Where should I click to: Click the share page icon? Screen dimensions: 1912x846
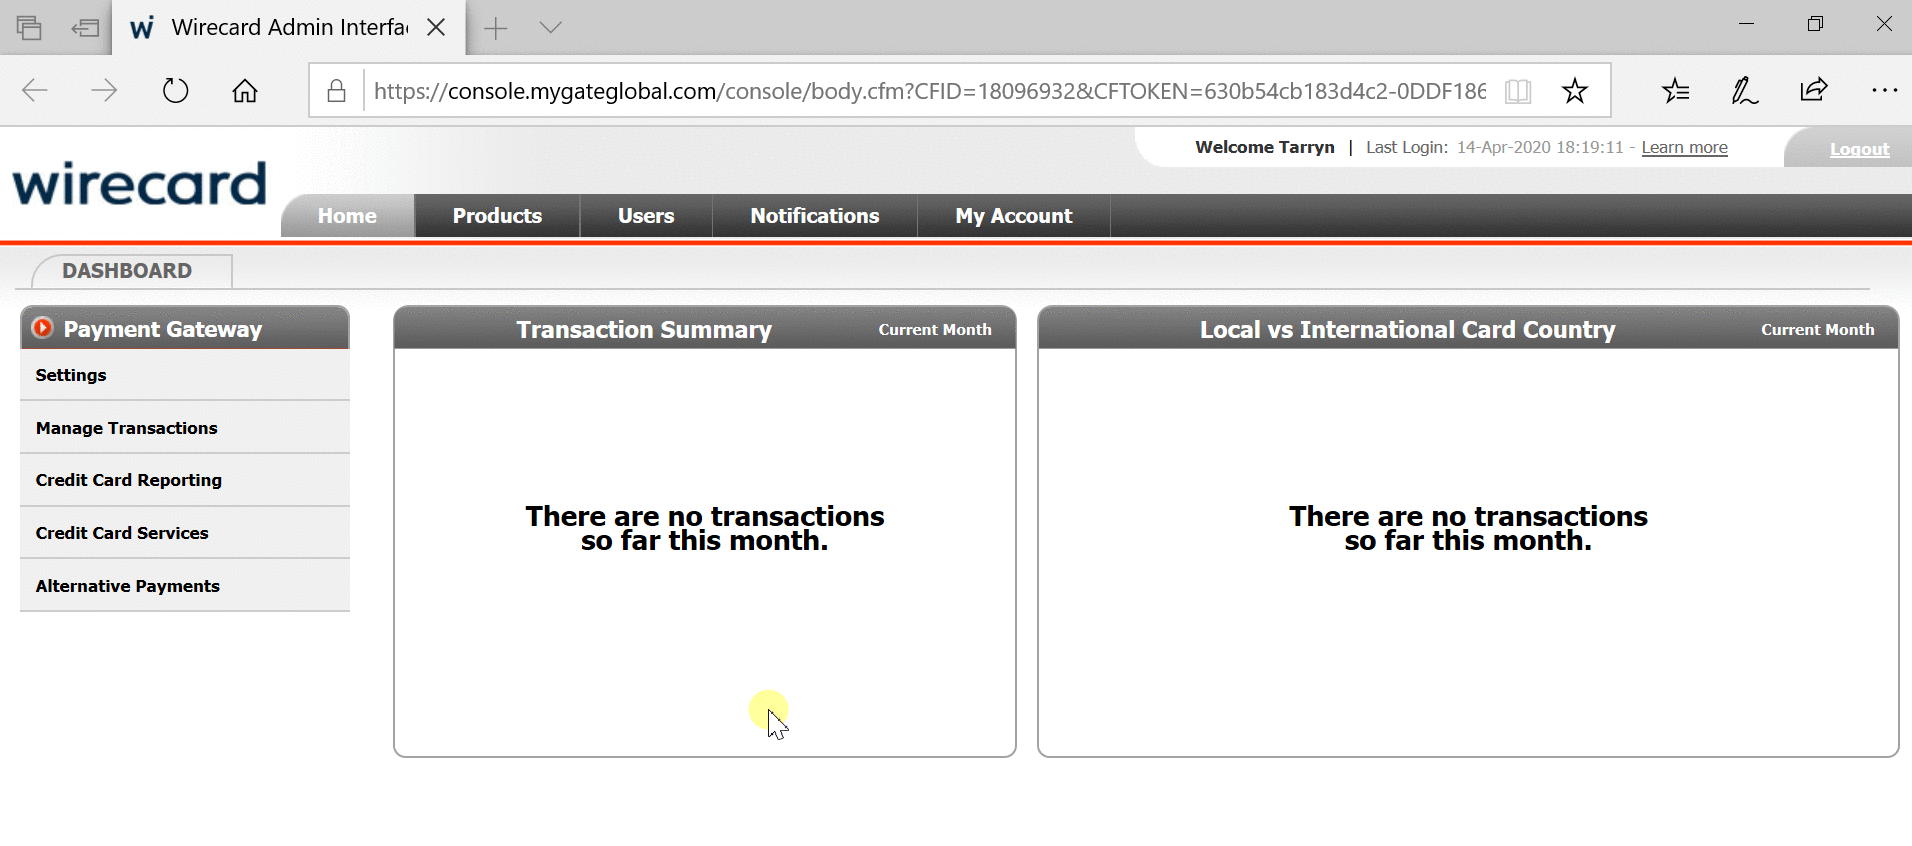[x=1814, y=90]
